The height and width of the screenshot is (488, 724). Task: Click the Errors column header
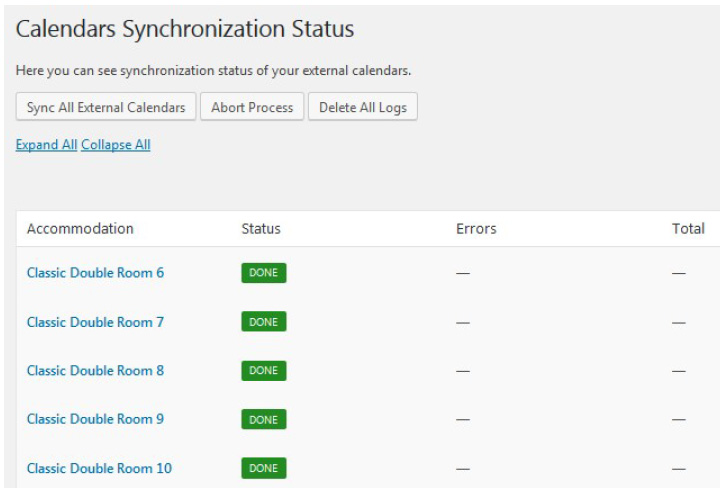[x=476, y=229]
